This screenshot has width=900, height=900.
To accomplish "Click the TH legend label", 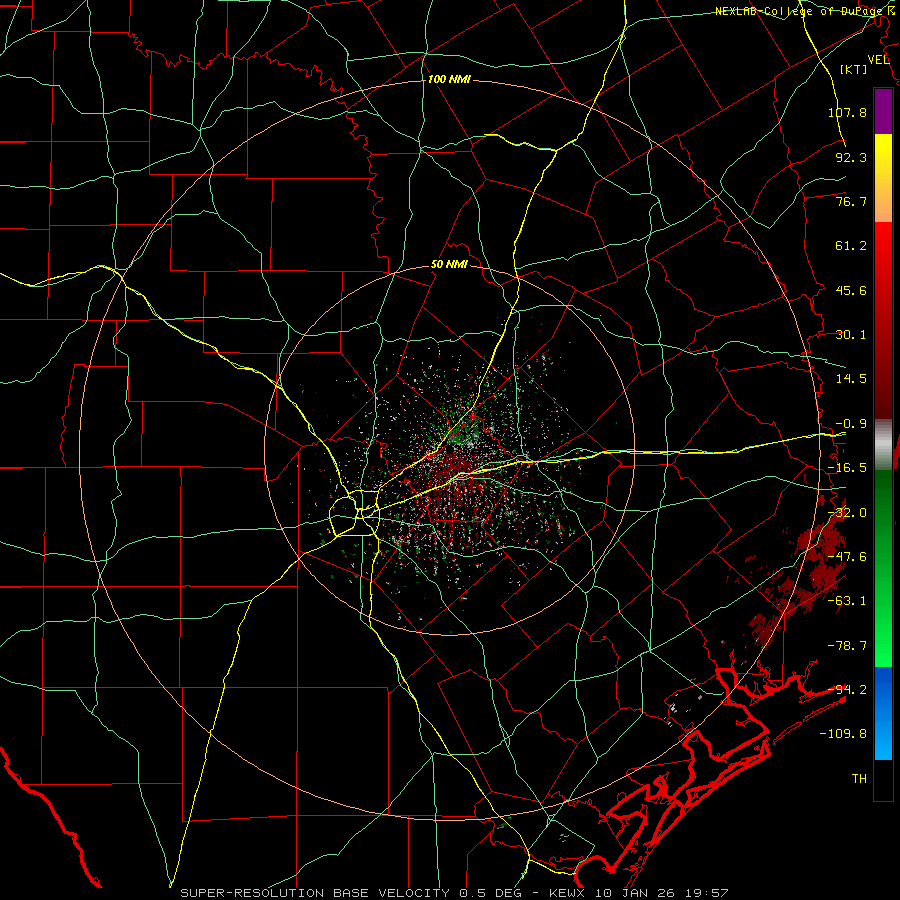I will pyautogui.click(x=859, y=778).
